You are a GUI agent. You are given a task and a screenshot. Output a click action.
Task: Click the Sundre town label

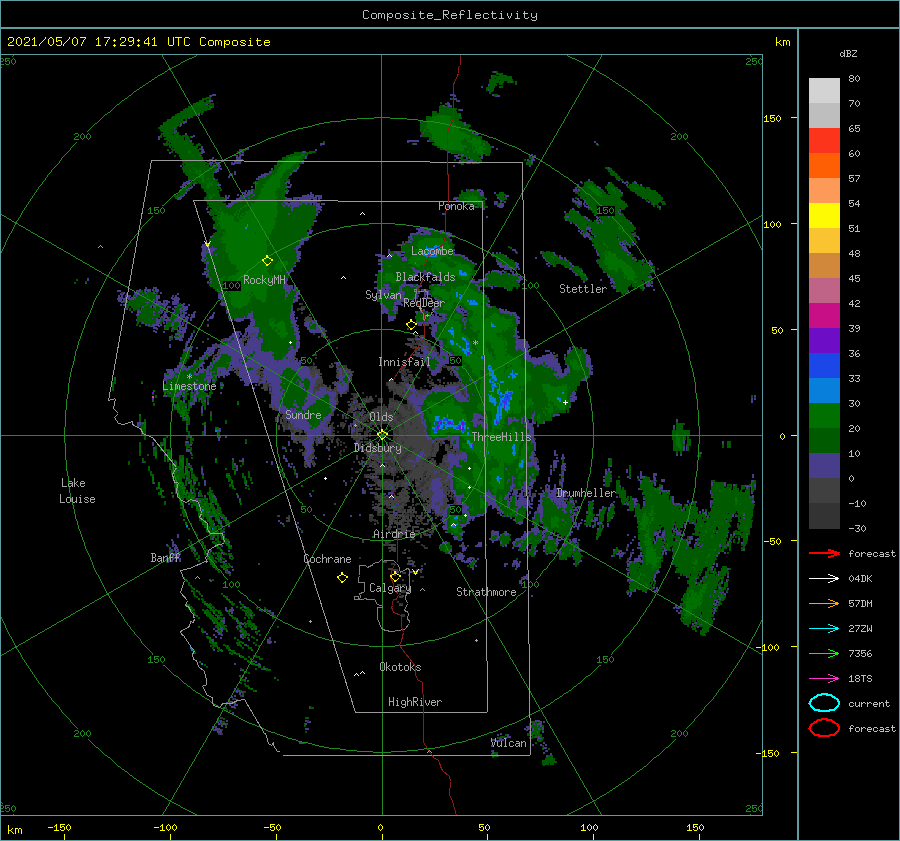click(x=303, y=414)
